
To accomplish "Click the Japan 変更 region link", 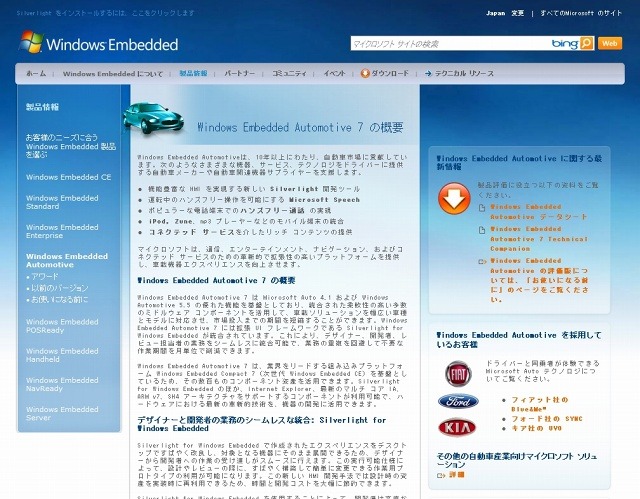I will point(505,13).
